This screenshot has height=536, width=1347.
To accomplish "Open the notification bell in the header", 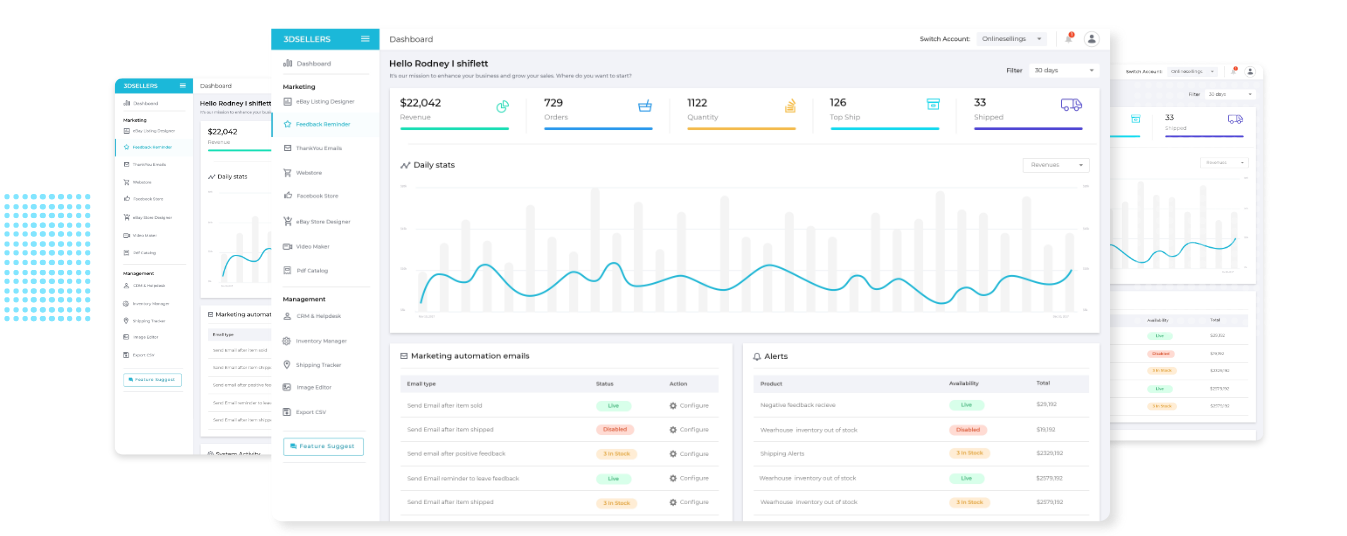I will [1069, 38].
